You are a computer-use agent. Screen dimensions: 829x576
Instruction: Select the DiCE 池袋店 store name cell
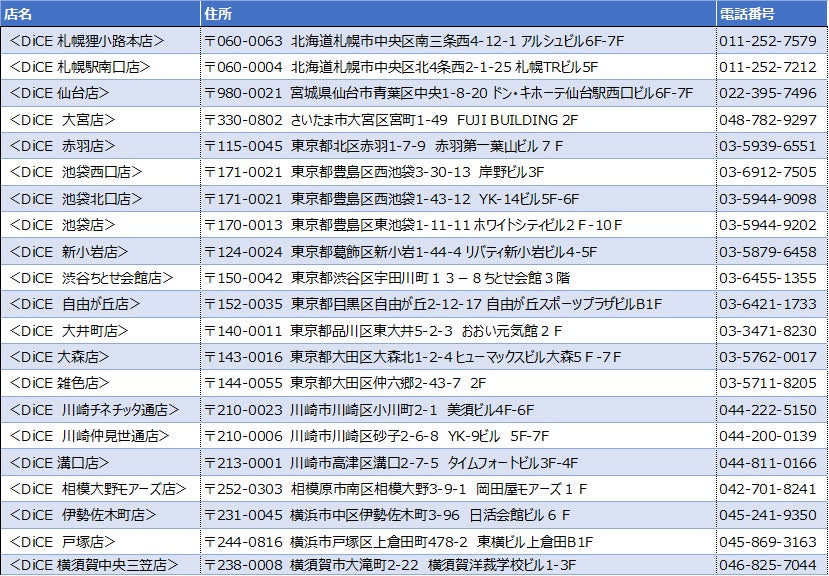(100, 225)
